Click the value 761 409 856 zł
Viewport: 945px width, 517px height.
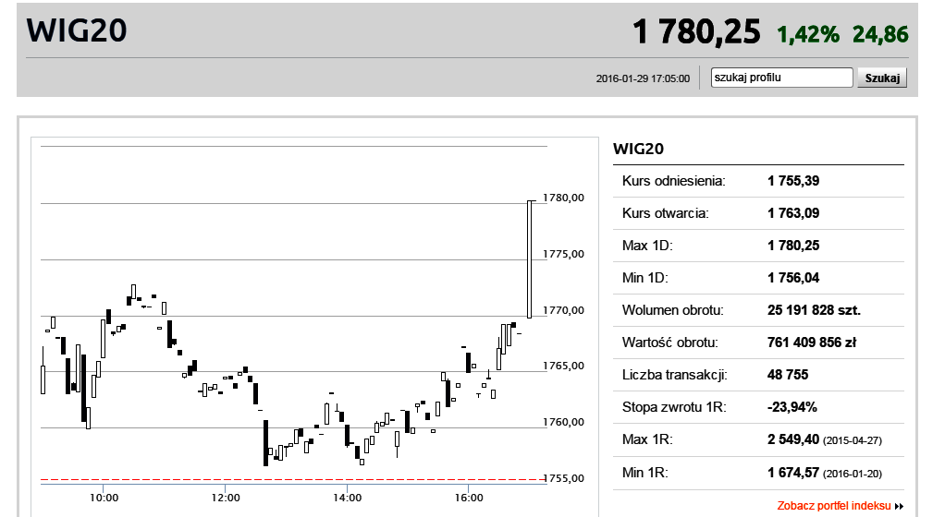pyautogui.click(x=812, y=343)
